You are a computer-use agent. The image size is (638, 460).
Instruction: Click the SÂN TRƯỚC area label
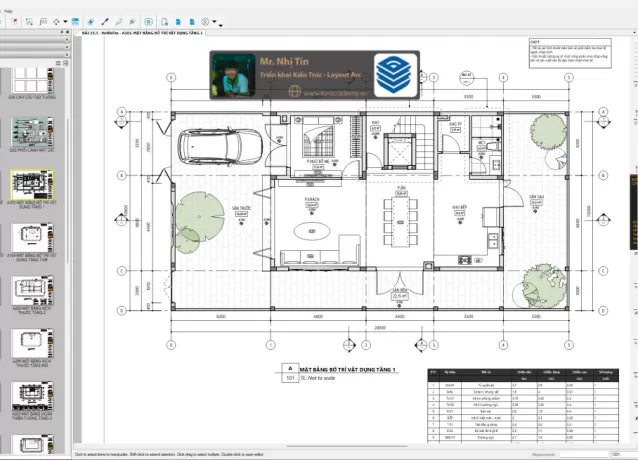coord(241,208)
